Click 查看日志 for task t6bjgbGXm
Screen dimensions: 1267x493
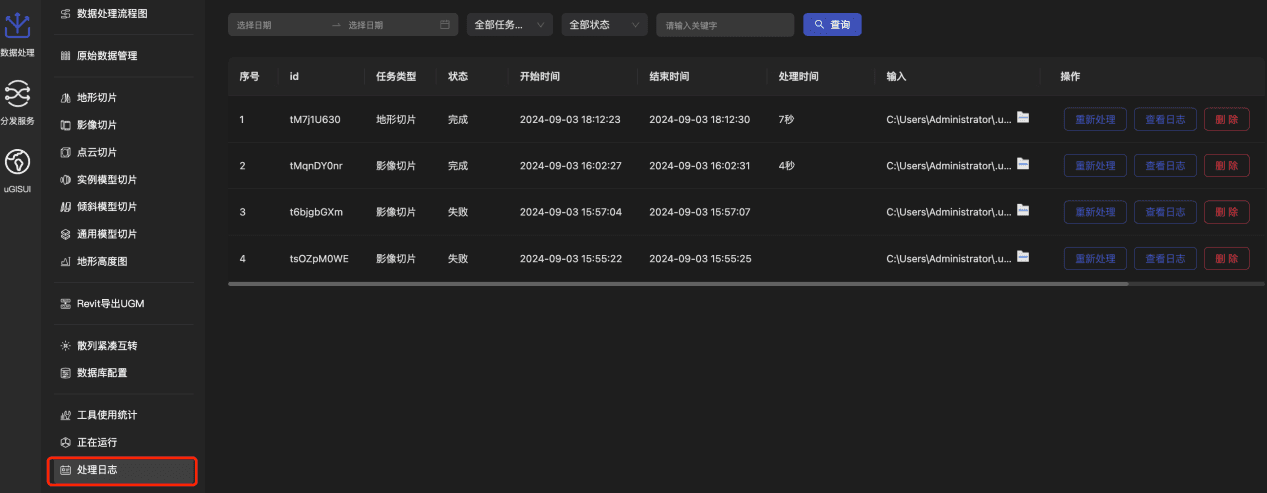(x=1165, y=212)
